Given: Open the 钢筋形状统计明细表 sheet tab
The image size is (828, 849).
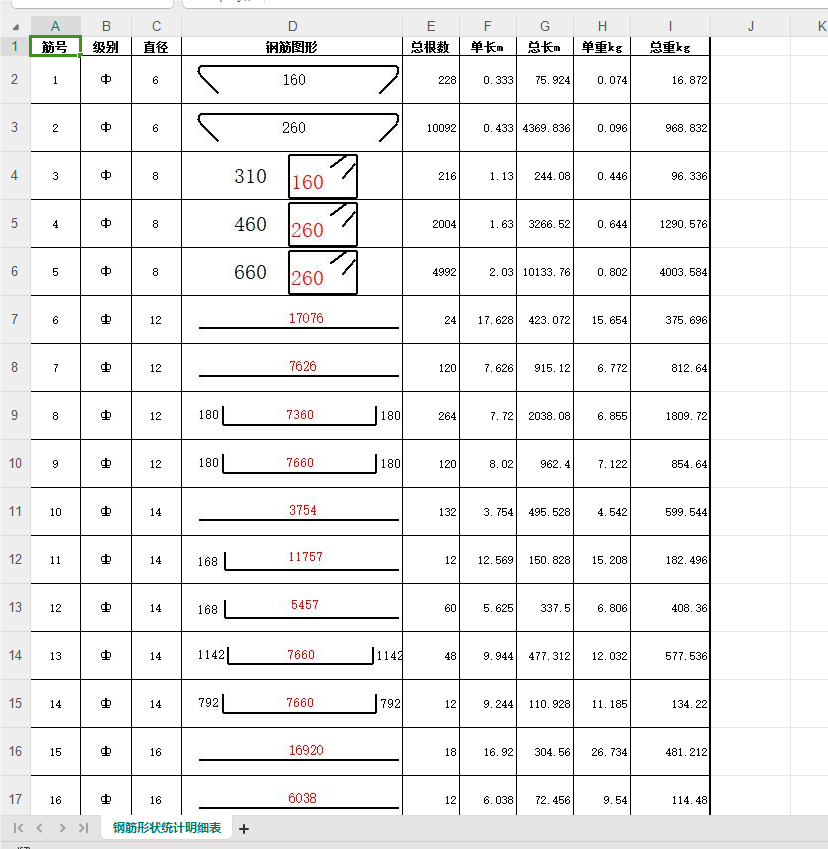Looking at the screenshot, I should click(x=167, y=827).
